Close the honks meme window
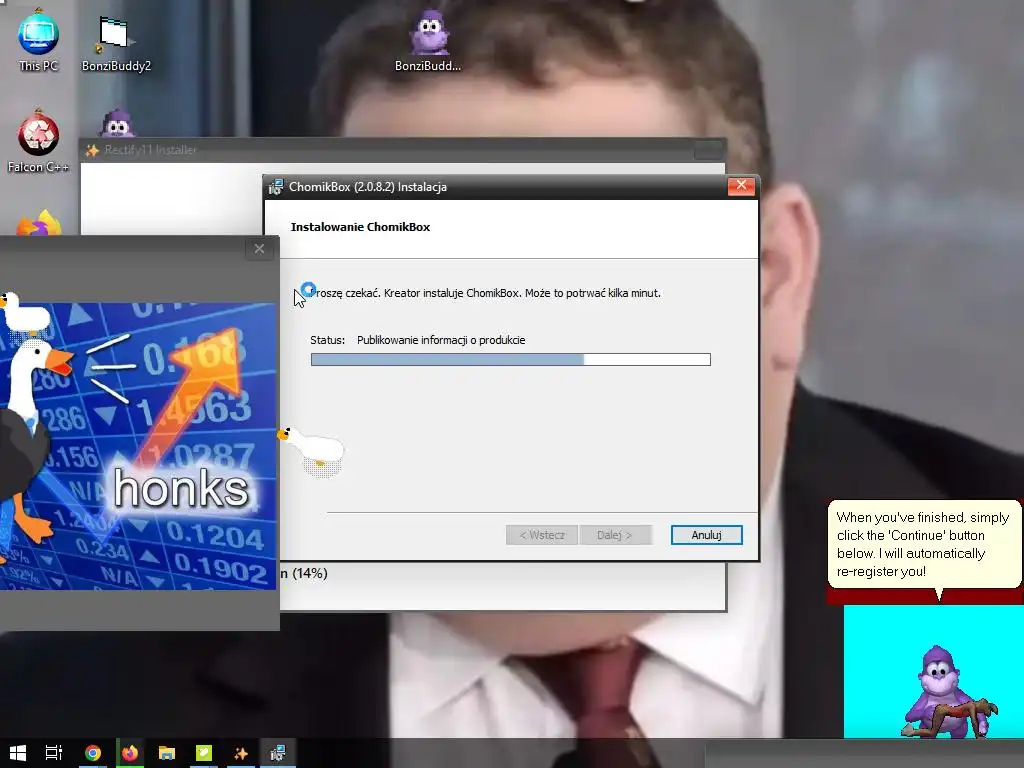This screenshot has width=1024, height=768. tap(259, 249)
